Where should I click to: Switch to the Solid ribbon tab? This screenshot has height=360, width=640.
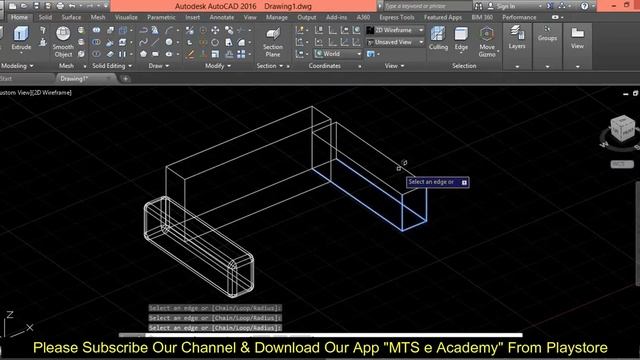pos(45,17)
